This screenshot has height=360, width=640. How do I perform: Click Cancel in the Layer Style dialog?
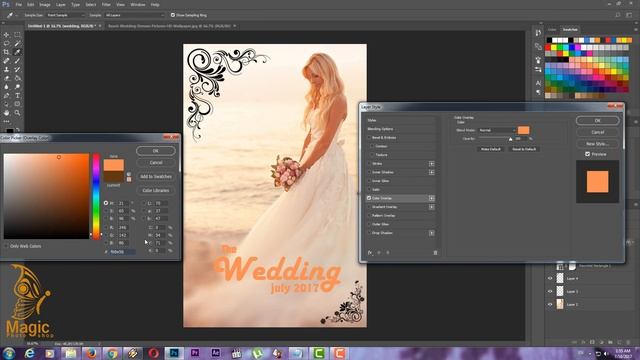pos(598,132)
